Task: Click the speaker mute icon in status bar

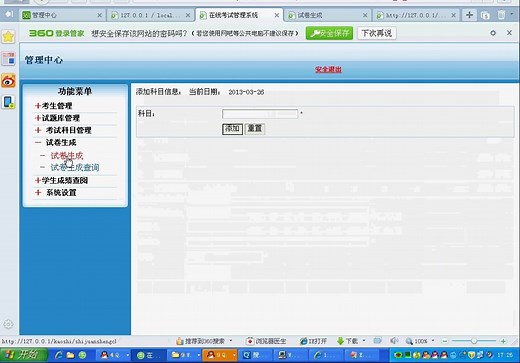Action: [x=394, y=341]
